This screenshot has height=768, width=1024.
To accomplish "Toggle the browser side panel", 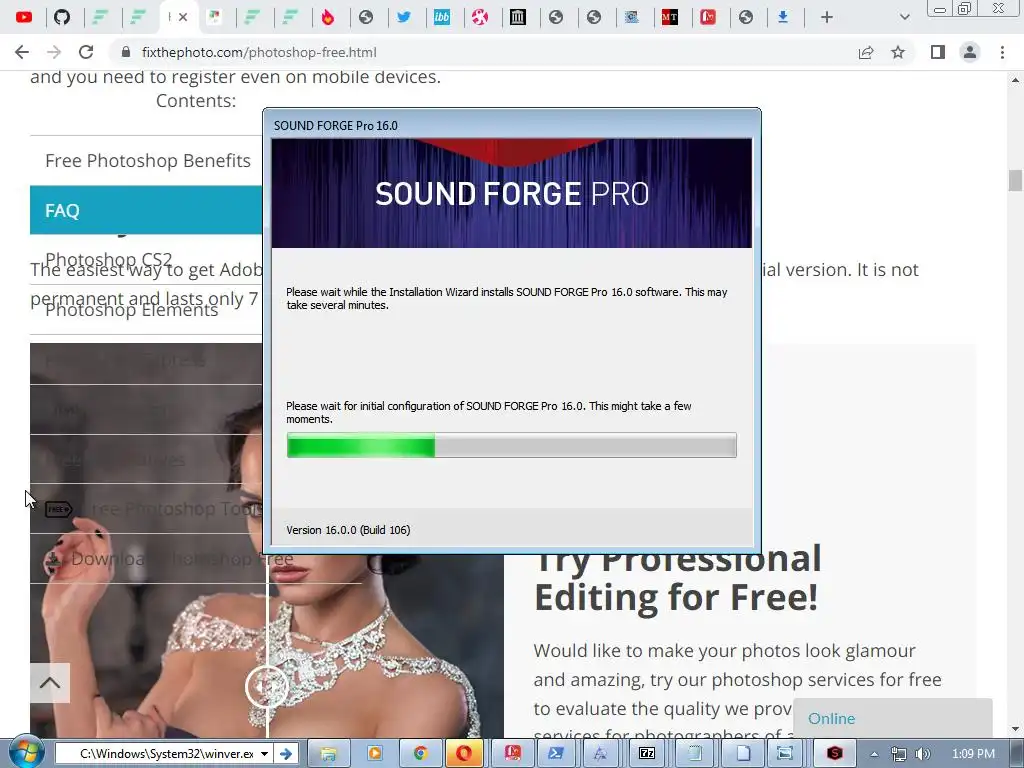I will point(938,52).
